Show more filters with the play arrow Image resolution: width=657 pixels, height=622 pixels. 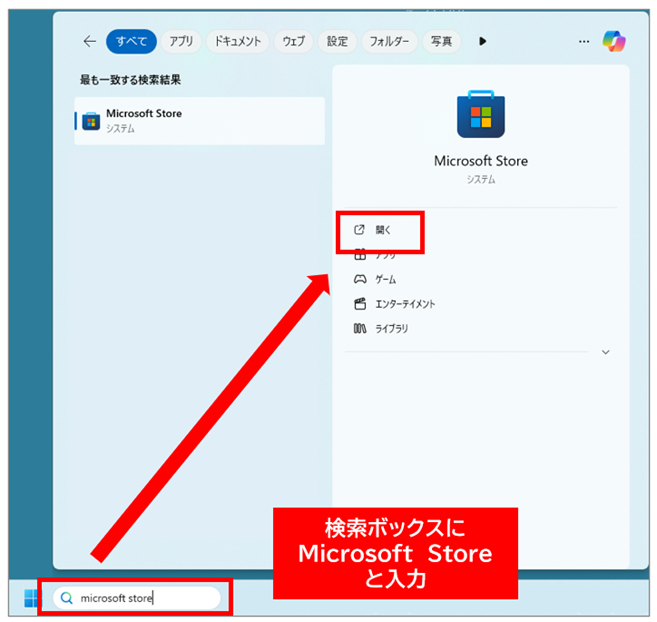click(x=482, y=41)
